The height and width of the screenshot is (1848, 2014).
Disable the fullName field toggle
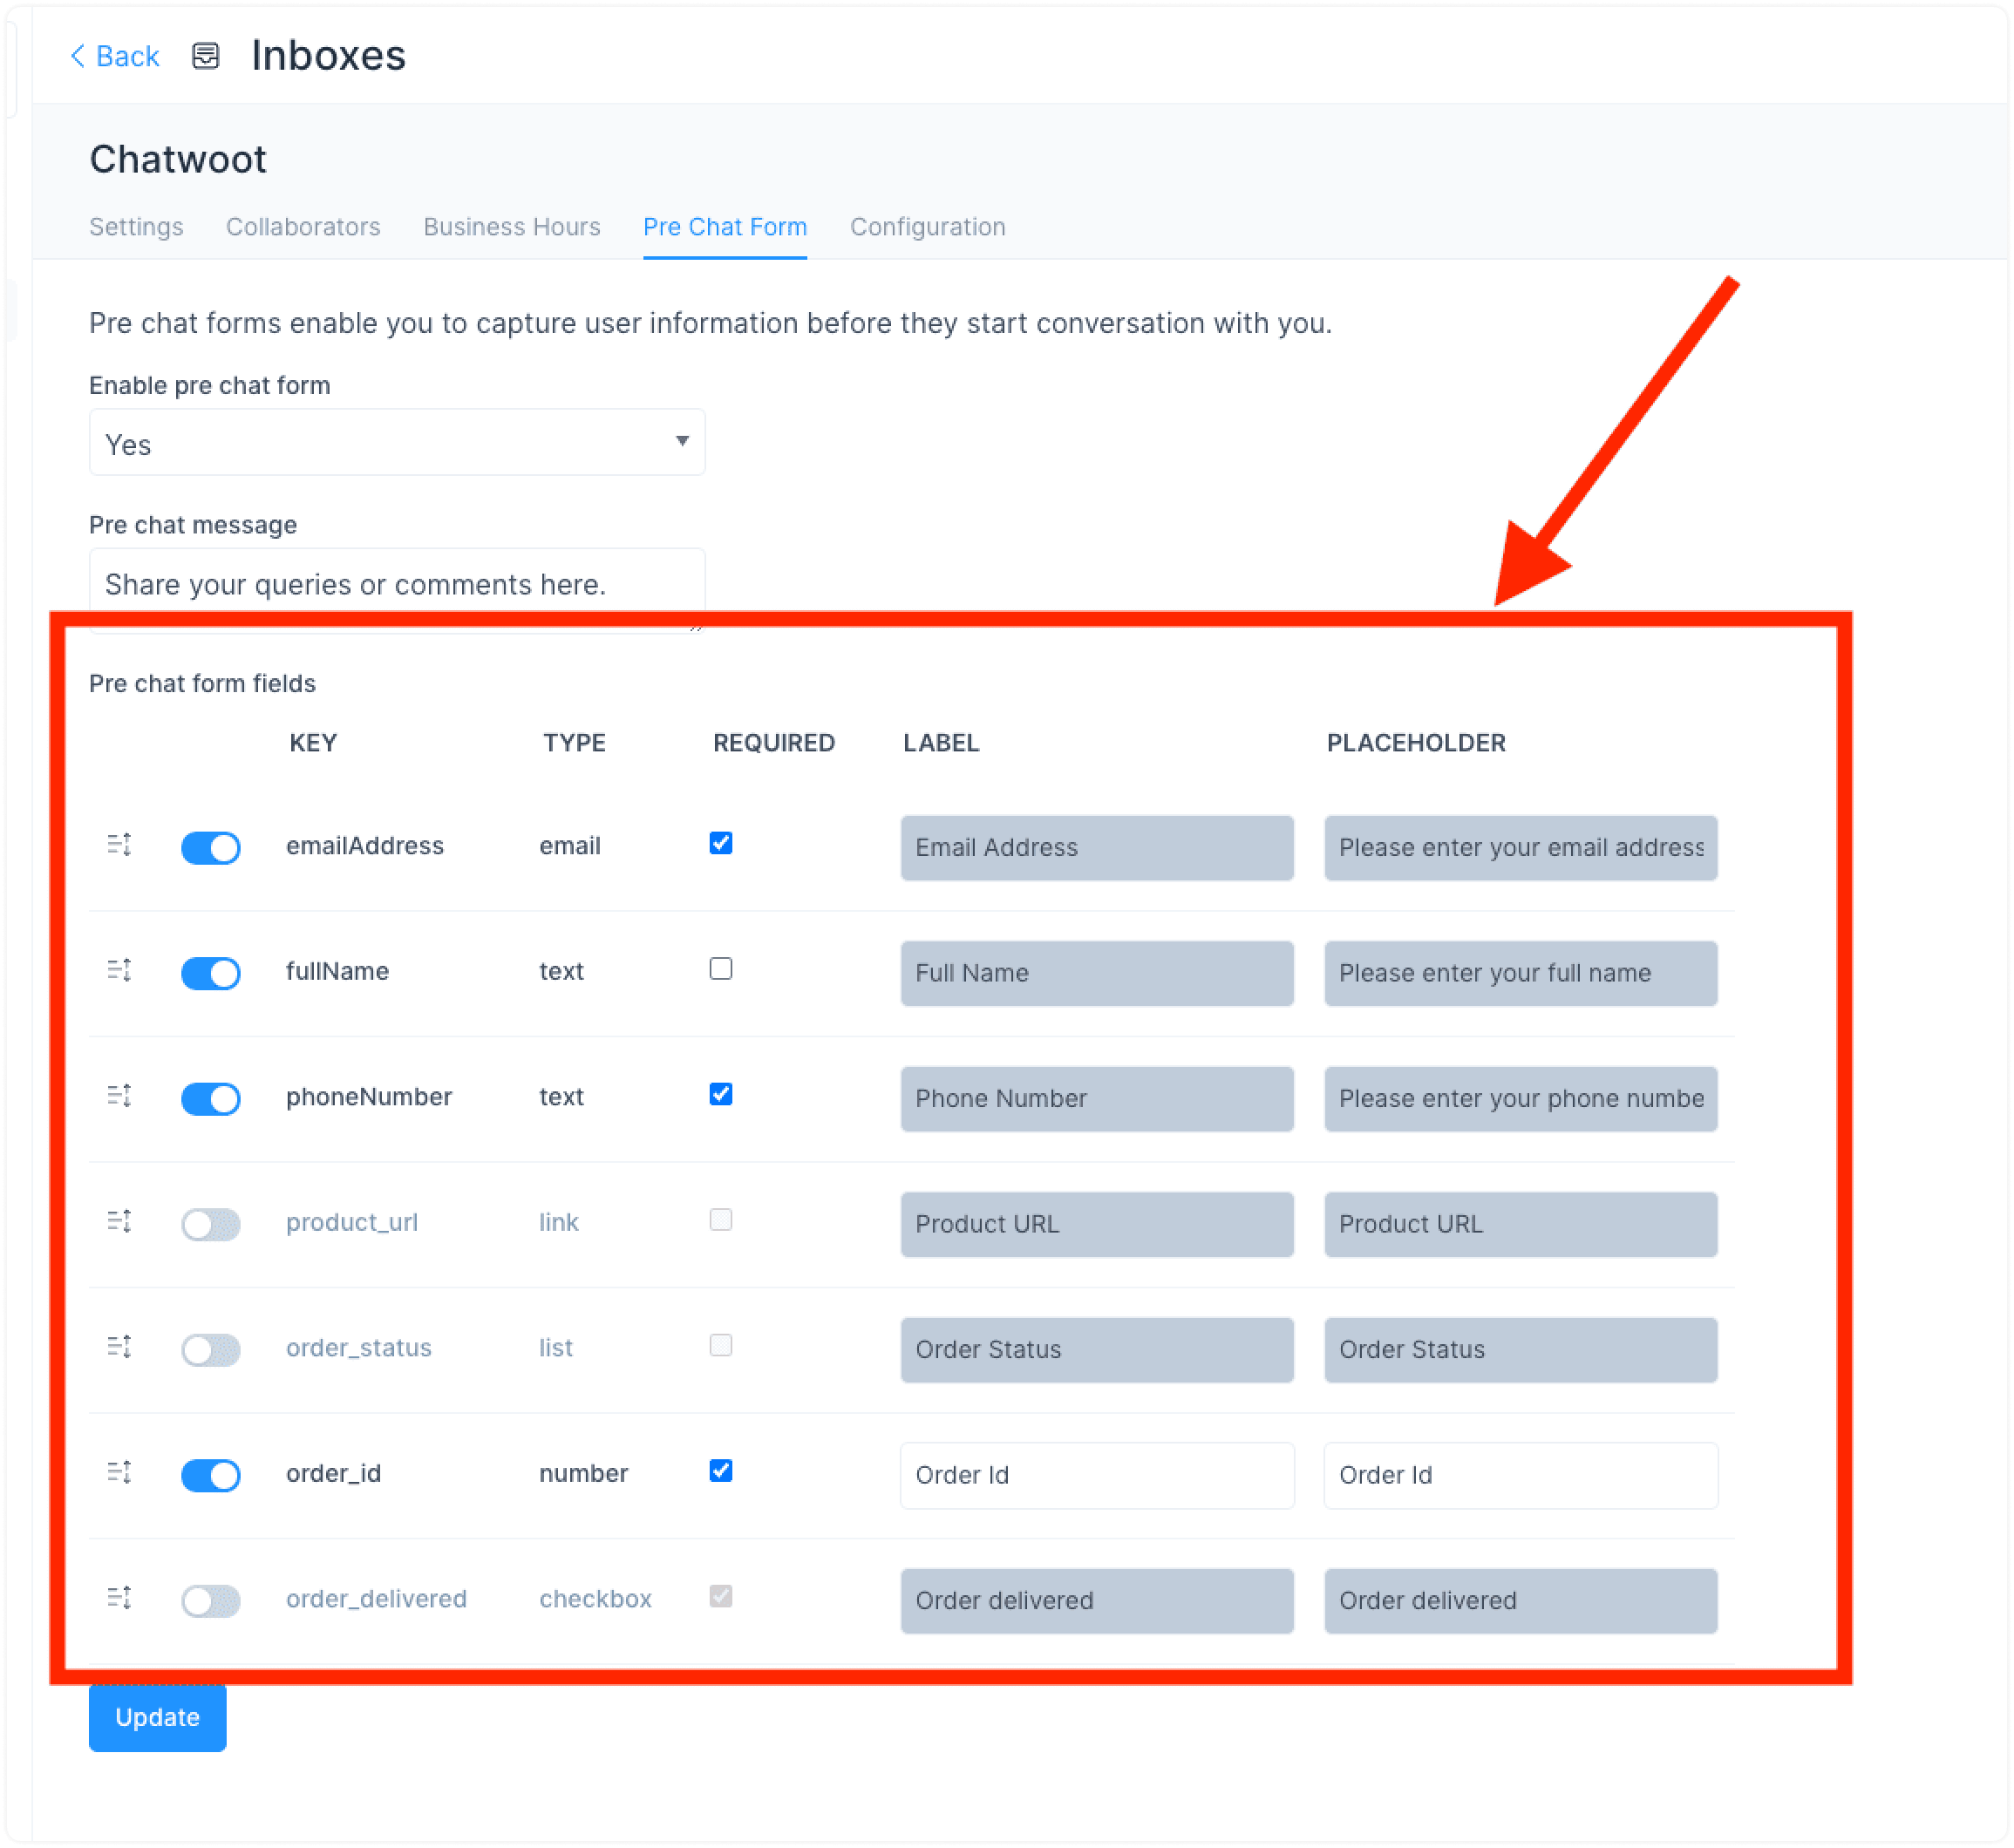pos(211,974)
